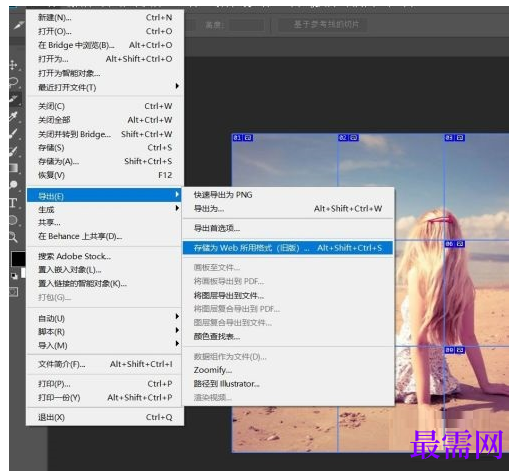Choose 将图层导出到文件...
Viewport: 522px width, 476px height.
point(288,295)
